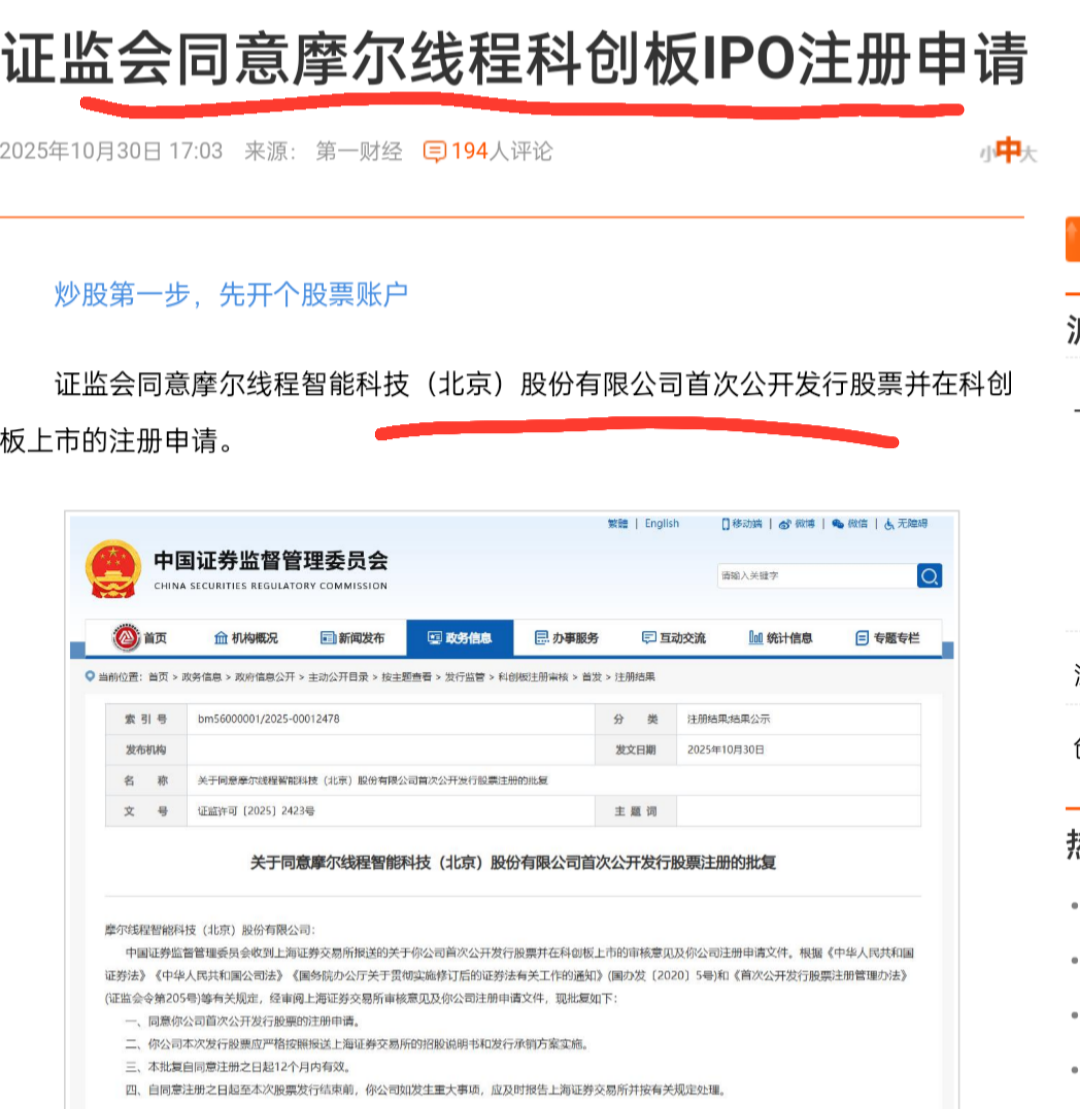
Task: Select the 政务信息 tab
Action: pyautogui.click(x=460, y=638)
